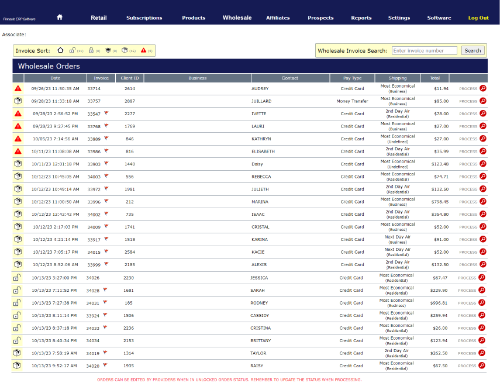Click the package icon on CRISTAL's order

click(18, 227)
